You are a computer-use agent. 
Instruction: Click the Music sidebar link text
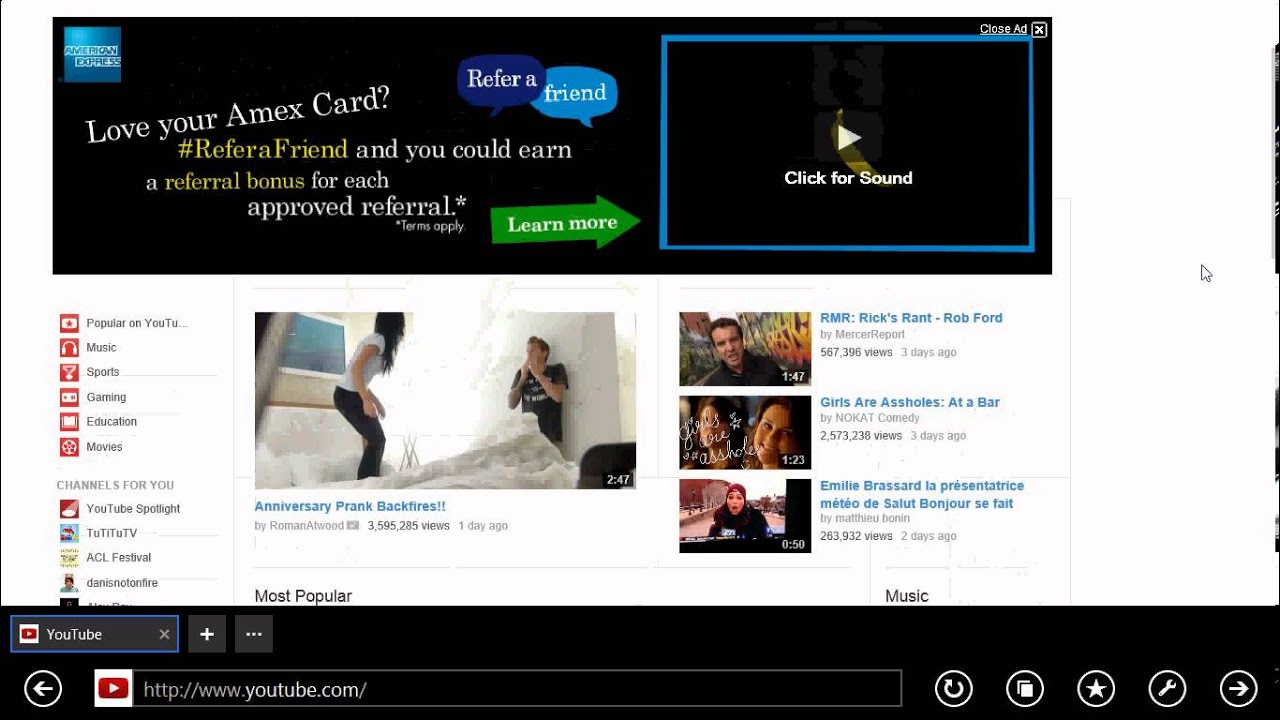pos(101,348)
